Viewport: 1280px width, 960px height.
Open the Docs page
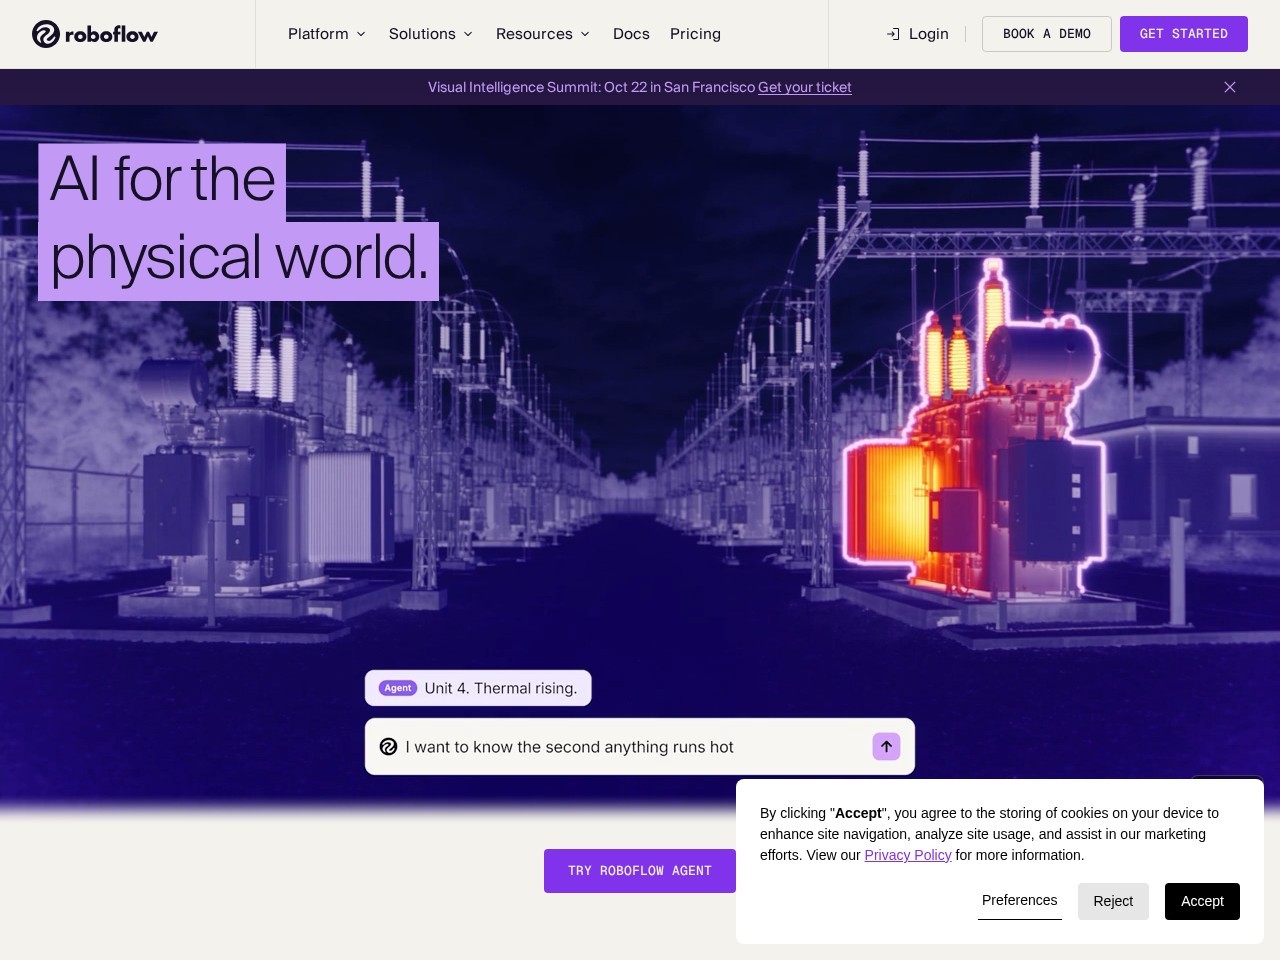[631, 34]
